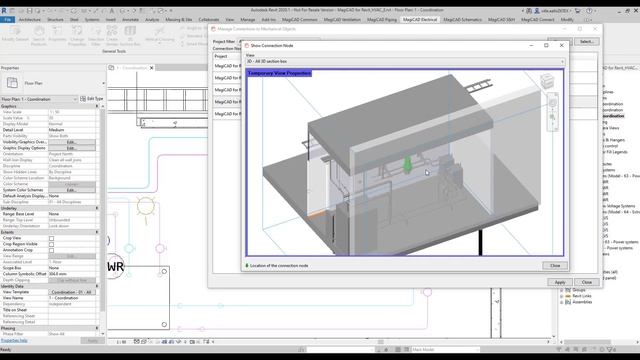This screenshot has height=360, width=640.
Task: Click the view tab icon beside Coordination tab
Action: [x=111, y=68]
